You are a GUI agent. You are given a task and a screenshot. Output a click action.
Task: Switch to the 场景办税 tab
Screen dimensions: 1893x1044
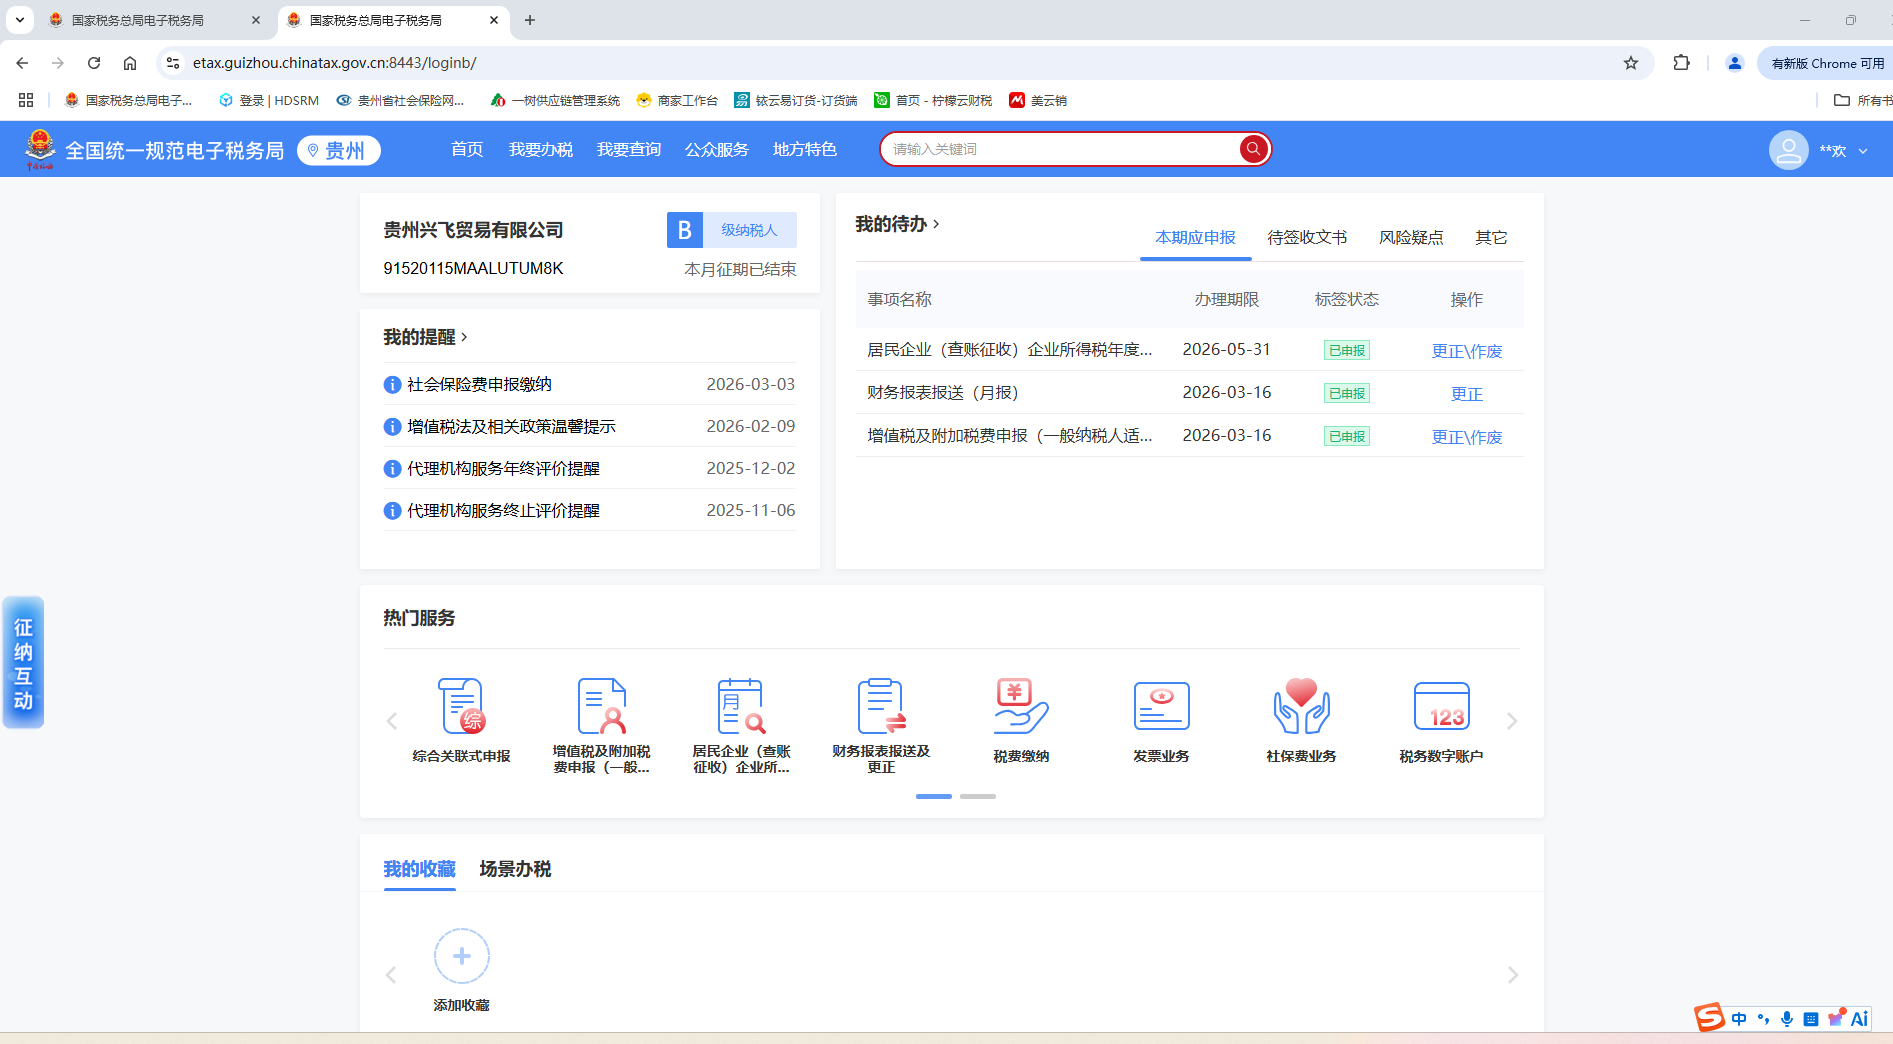click(515, 869)
